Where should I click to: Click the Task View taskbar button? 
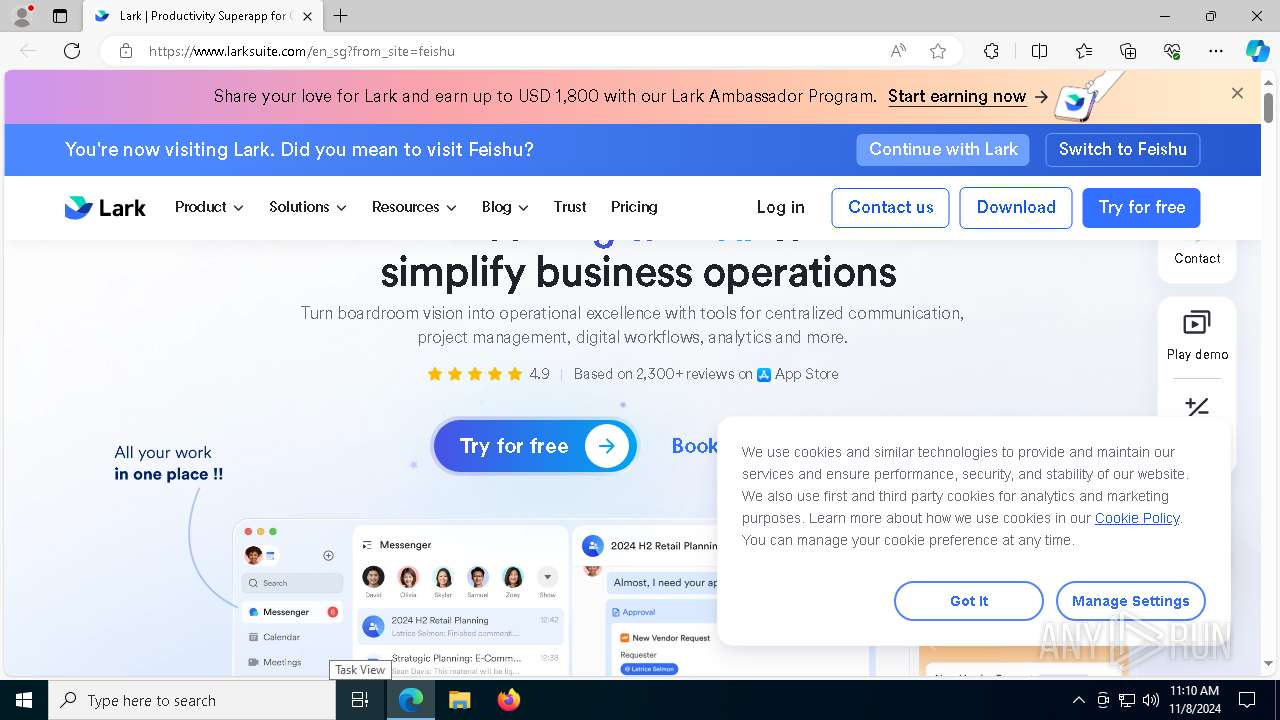360,700
